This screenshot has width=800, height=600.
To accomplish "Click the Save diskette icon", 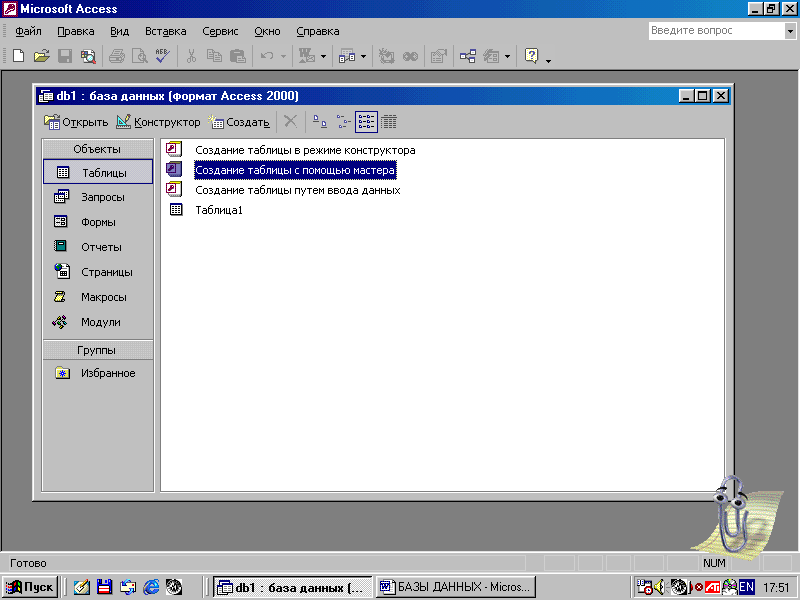I will (65, 56).
